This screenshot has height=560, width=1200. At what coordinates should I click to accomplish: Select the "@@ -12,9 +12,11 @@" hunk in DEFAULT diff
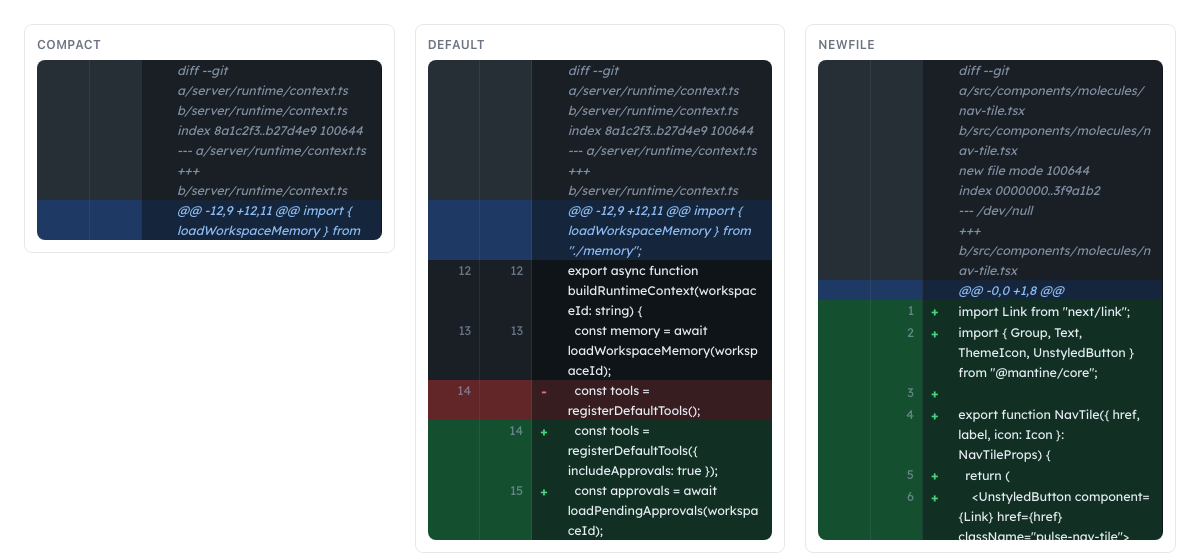[600, 230]
